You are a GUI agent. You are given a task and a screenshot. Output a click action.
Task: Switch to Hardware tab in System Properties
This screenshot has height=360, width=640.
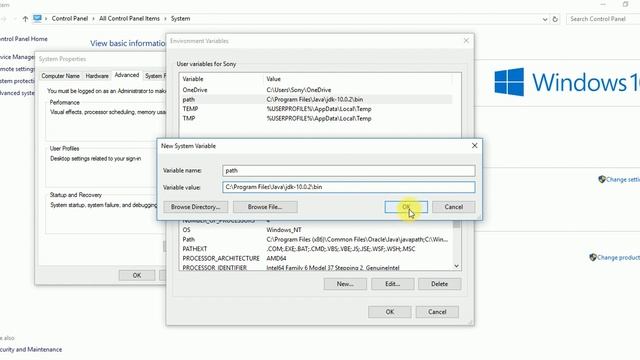pos(97,76)
